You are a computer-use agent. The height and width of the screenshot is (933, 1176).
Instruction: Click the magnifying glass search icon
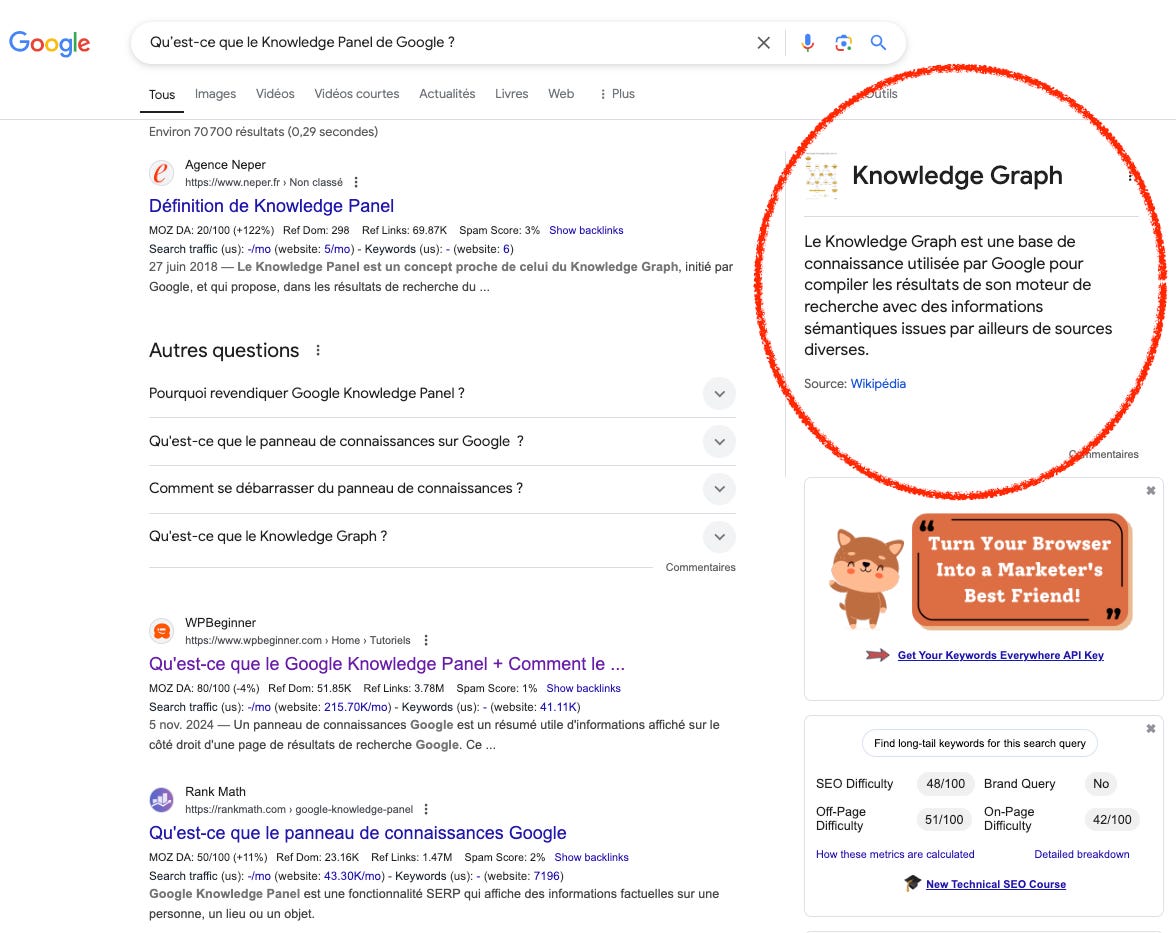[x=878, y=43]
